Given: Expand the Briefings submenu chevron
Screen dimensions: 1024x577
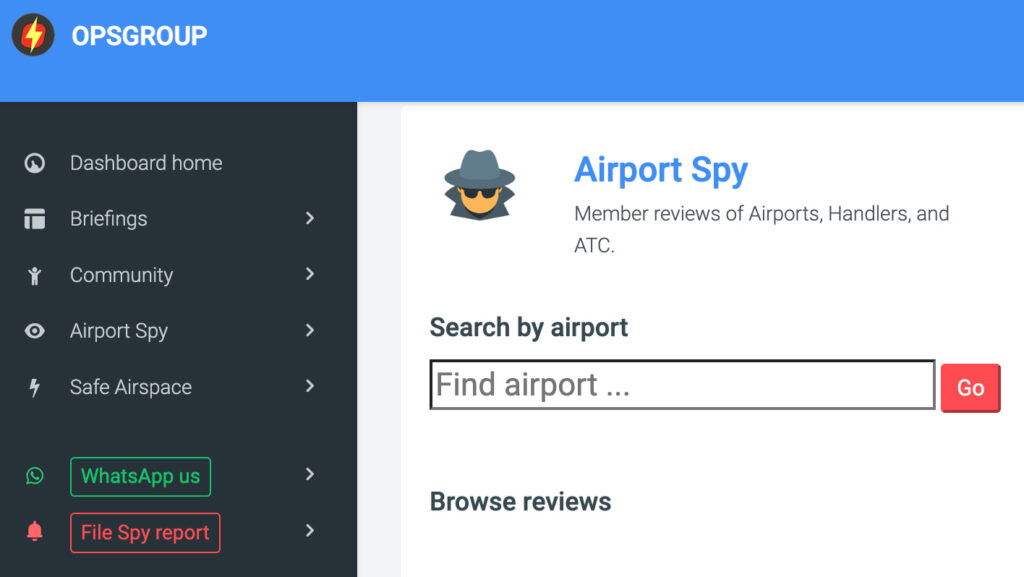Looking at the screenshot, I should pyautogui.click(x=310, y=218).
